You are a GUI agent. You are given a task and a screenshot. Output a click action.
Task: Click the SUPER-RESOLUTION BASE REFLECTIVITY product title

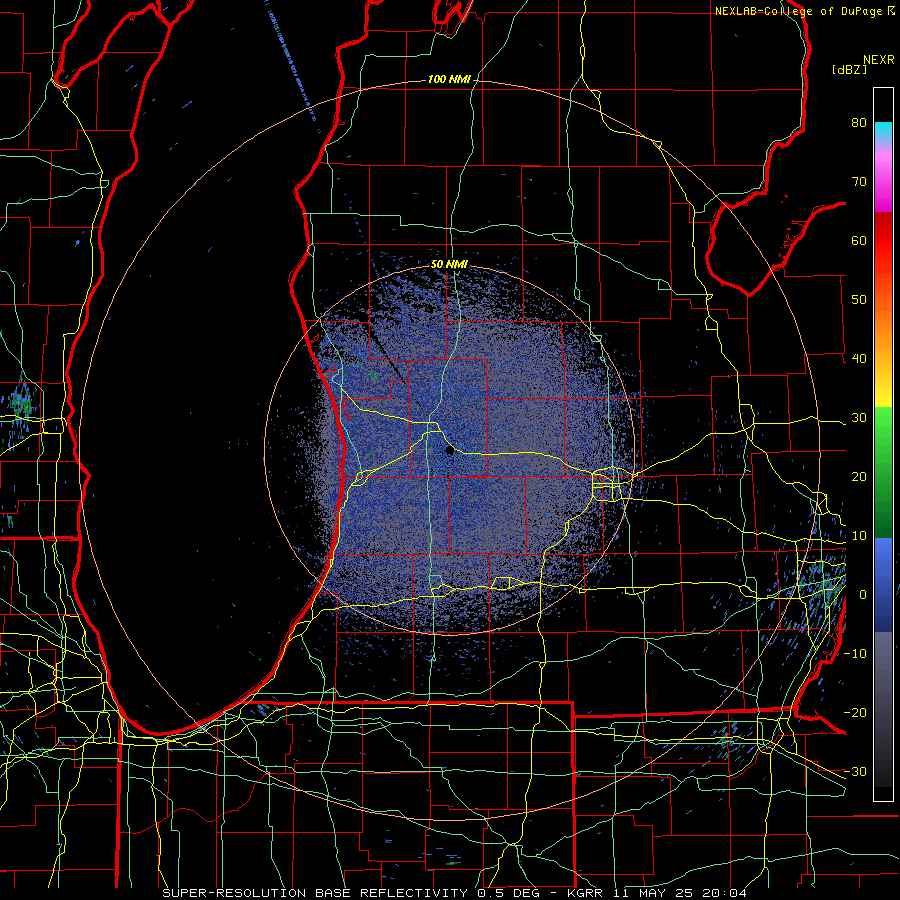315,893
